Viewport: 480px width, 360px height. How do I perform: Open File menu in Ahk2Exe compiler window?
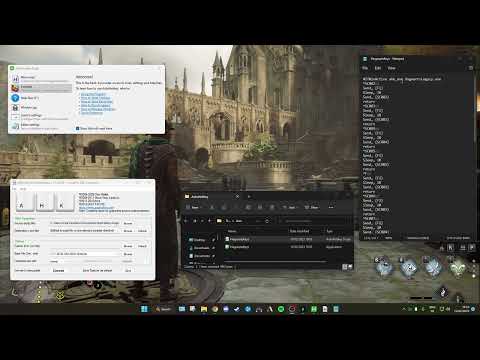pos(15,189)
